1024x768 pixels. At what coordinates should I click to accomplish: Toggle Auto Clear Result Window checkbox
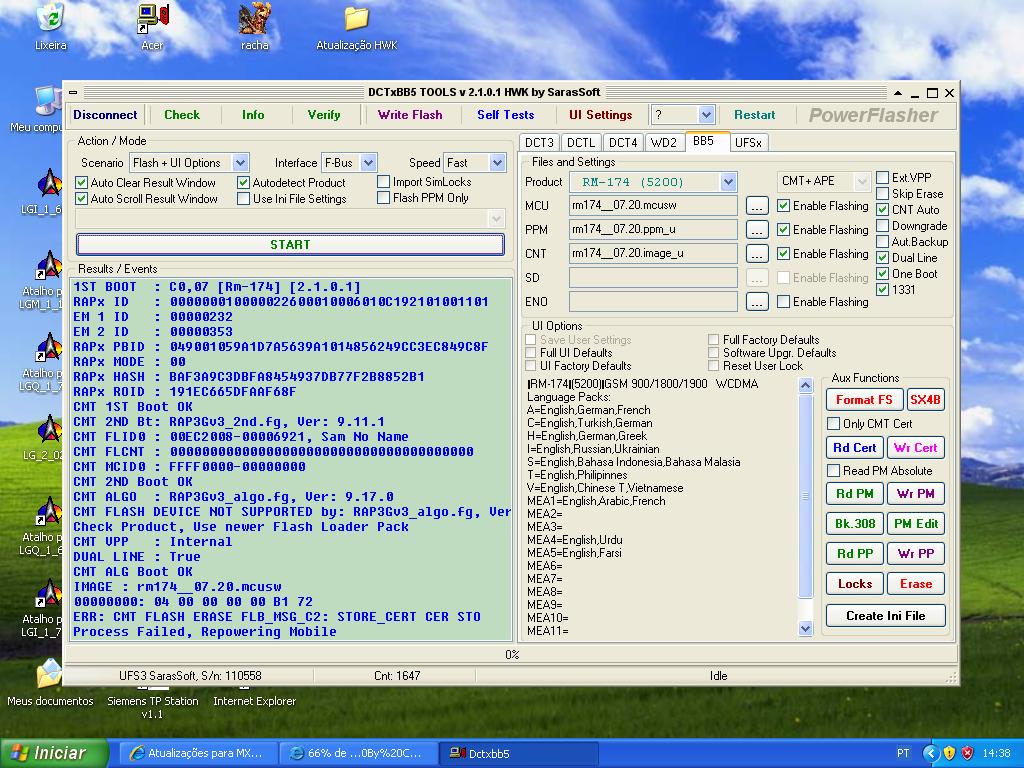[x=82, y=183]
